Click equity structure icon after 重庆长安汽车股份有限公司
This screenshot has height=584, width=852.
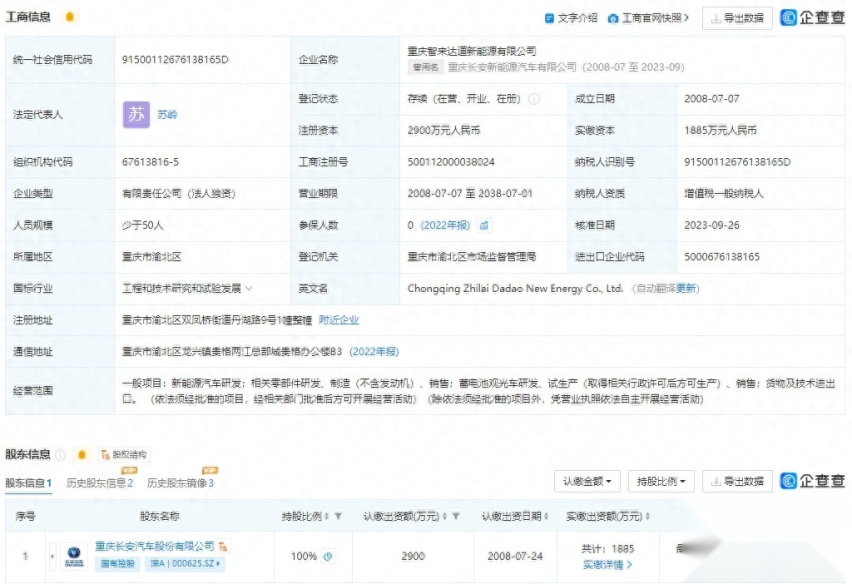click(223, 547)
